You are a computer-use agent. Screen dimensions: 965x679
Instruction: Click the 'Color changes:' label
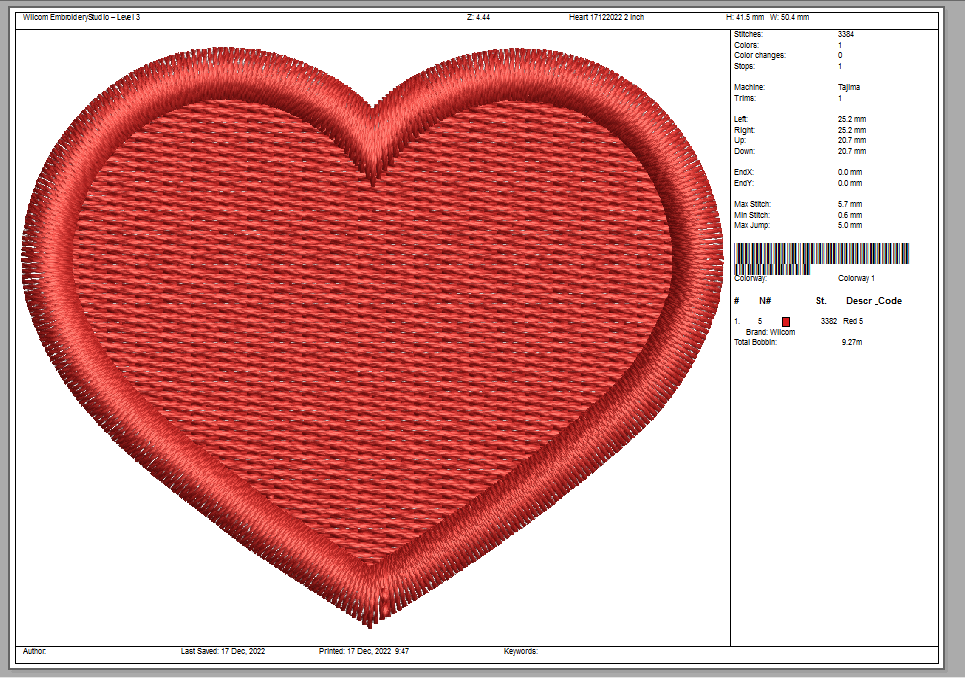tap(759, 55)
